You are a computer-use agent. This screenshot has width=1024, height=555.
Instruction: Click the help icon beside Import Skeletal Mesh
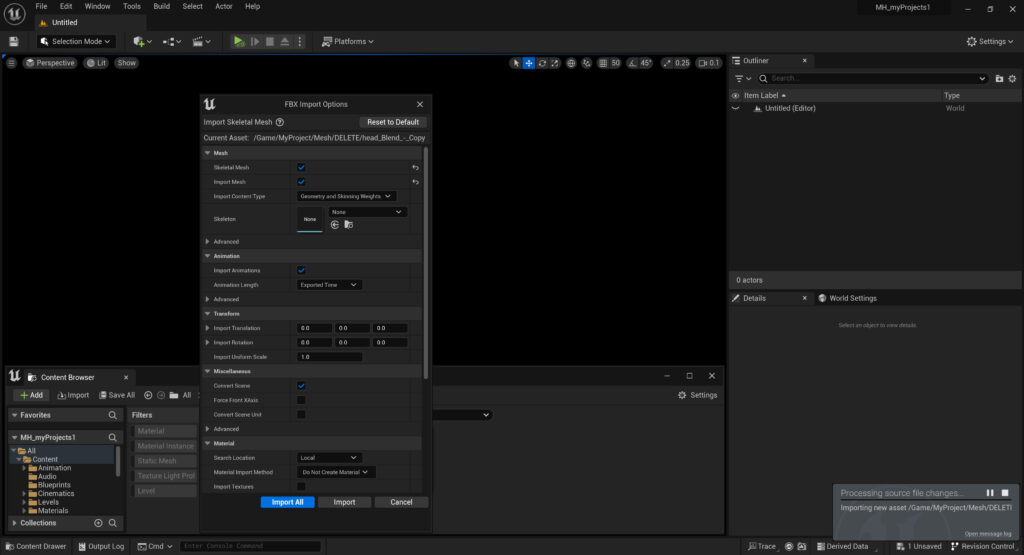(x=280, y=122)
